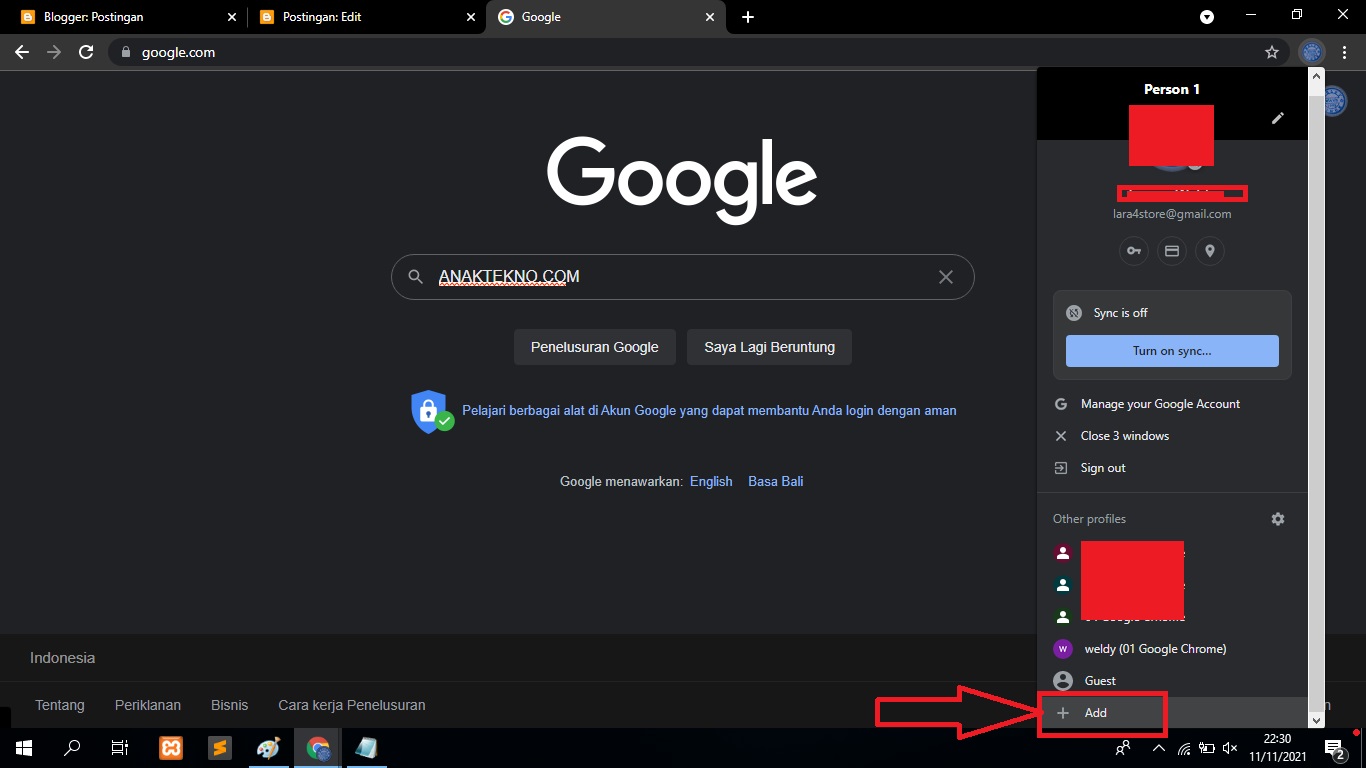
Task: Click profile menu scrollbar up arrow
Action: (x=1316, y=76)
